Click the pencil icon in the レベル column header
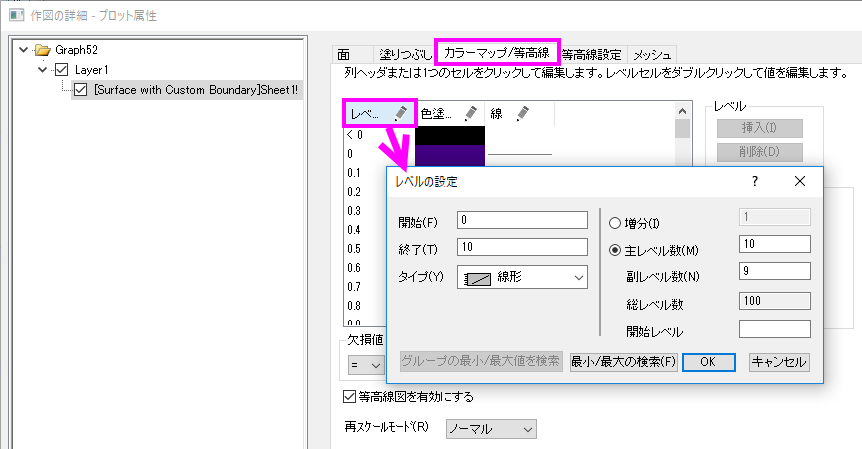The height and width of the screenshot is (449, 862). click(x=400, y=114)
